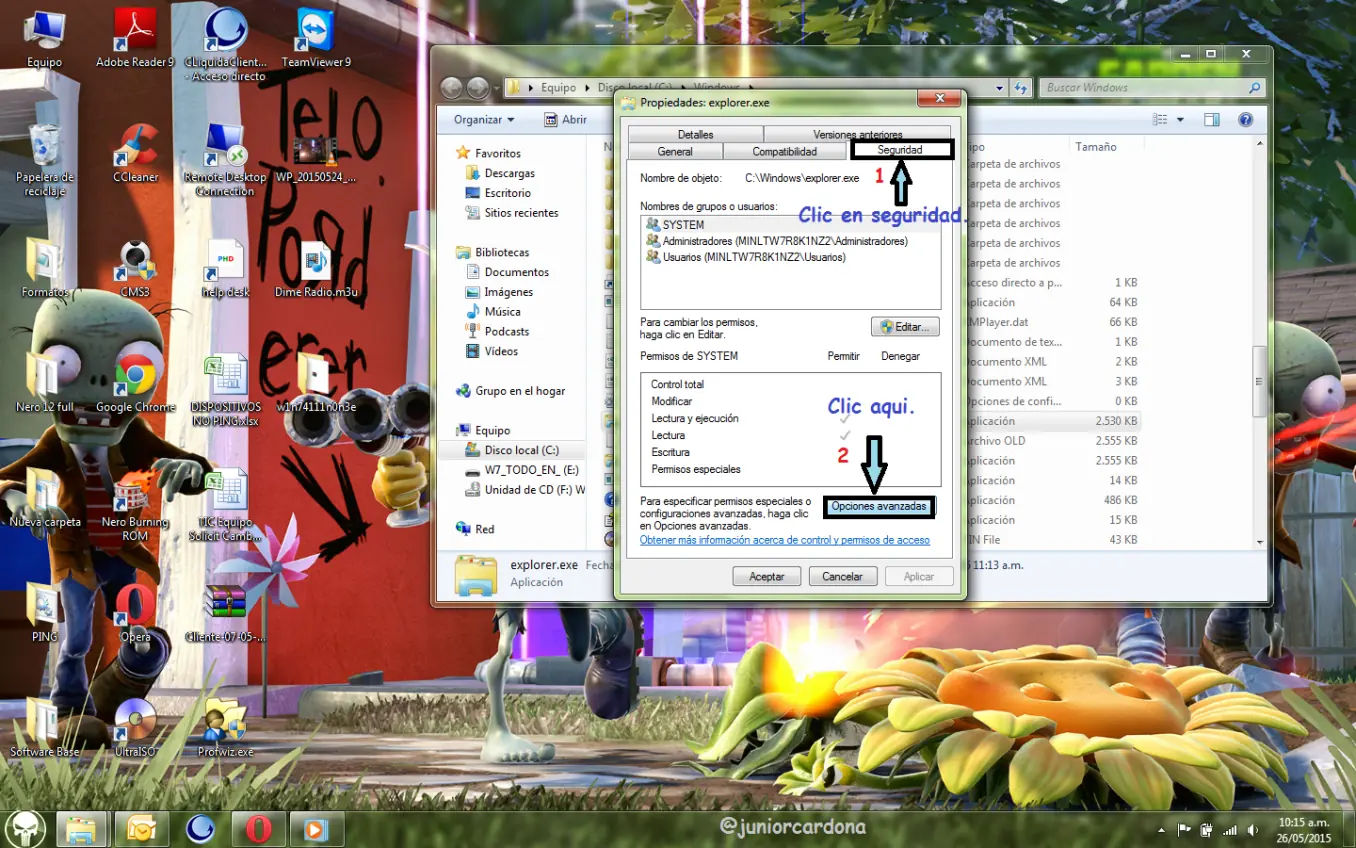Click the network signal tray icon

pos(1230,829)
